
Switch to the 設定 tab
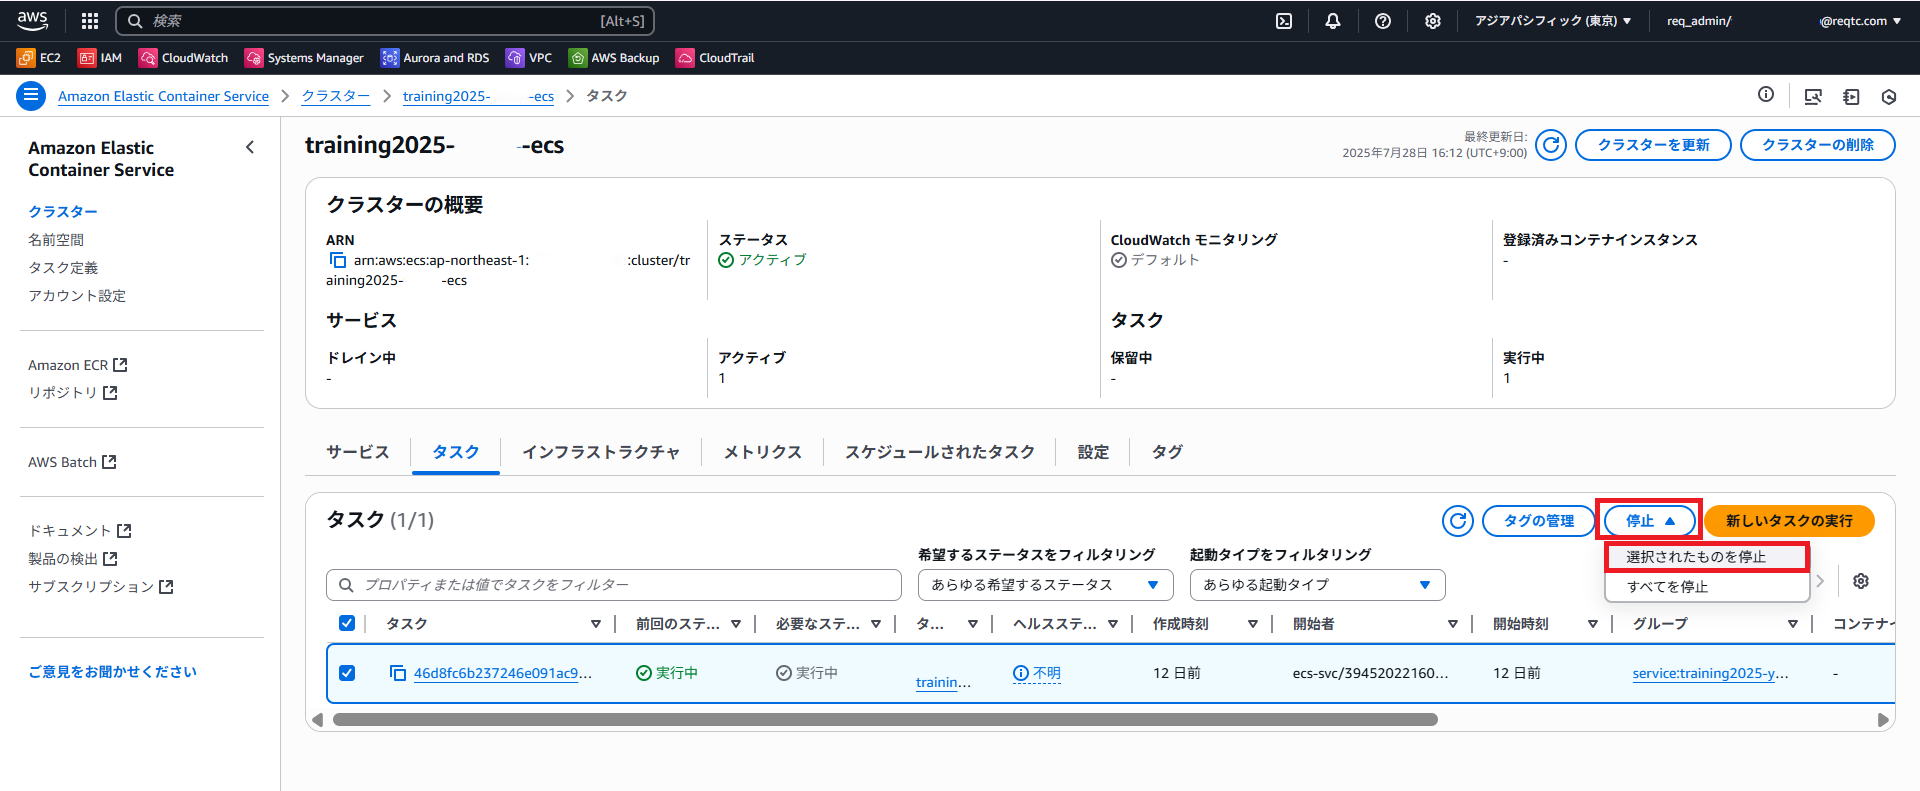1093,452
